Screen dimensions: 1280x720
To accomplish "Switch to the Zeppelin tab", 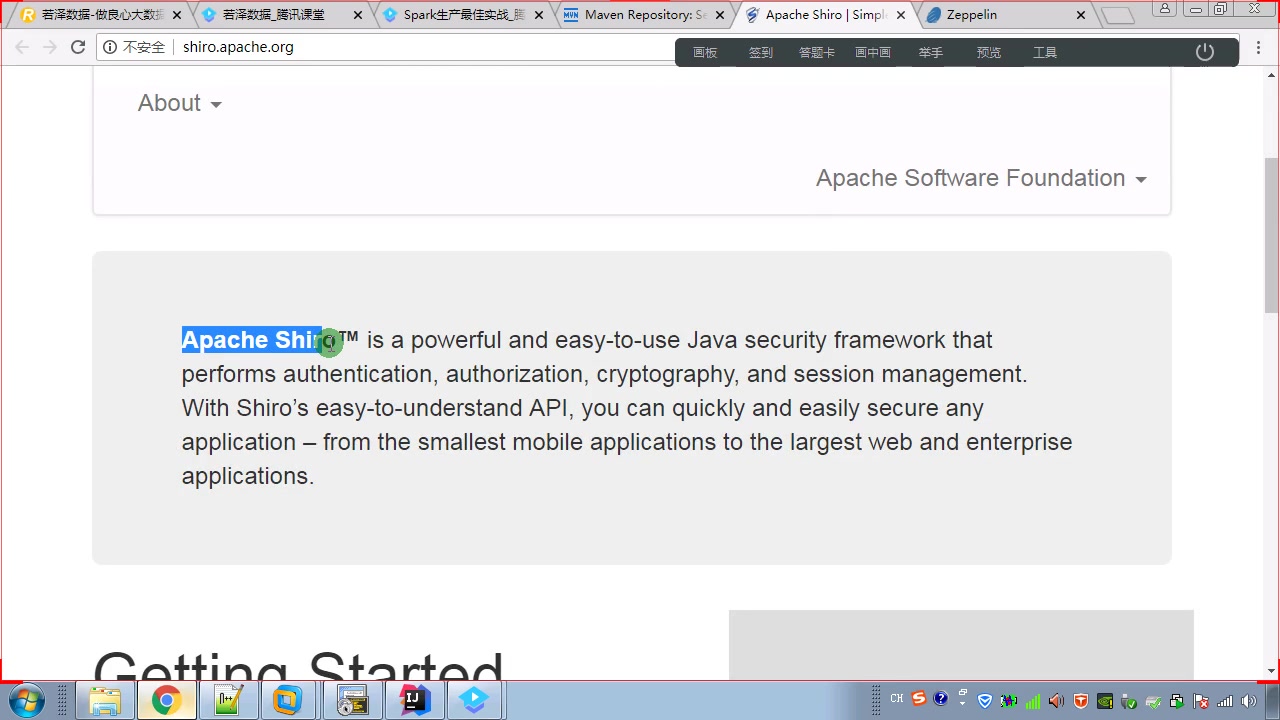I will (x=1005, y=15).
